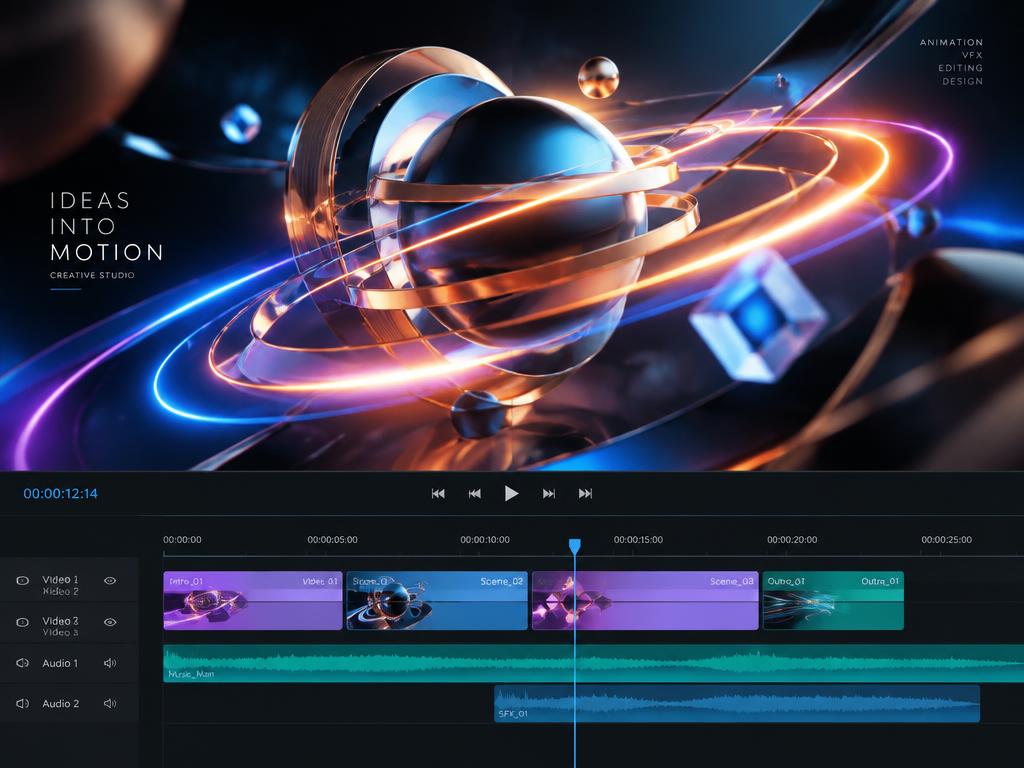Toggle the eye icon on the Video 1 track
1024x768 pixels.
pos(110,580)
